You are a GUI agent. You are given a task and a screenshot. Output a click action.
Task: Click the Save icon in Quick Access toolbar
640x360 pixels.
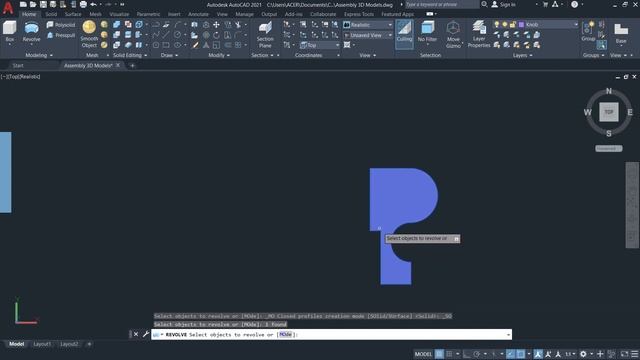pos(43,4)
